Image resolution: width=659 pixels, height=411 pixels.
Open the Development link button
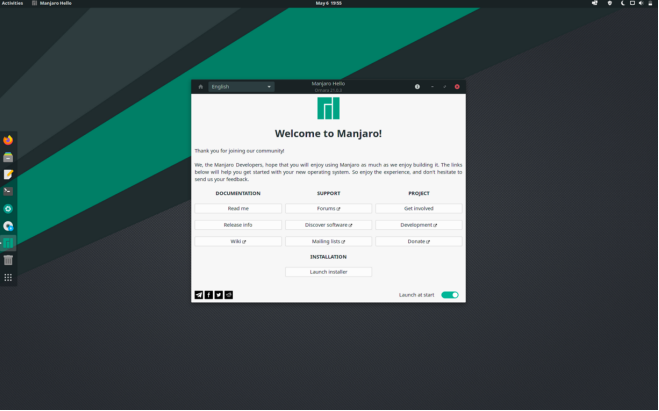[x=419, y=225]
